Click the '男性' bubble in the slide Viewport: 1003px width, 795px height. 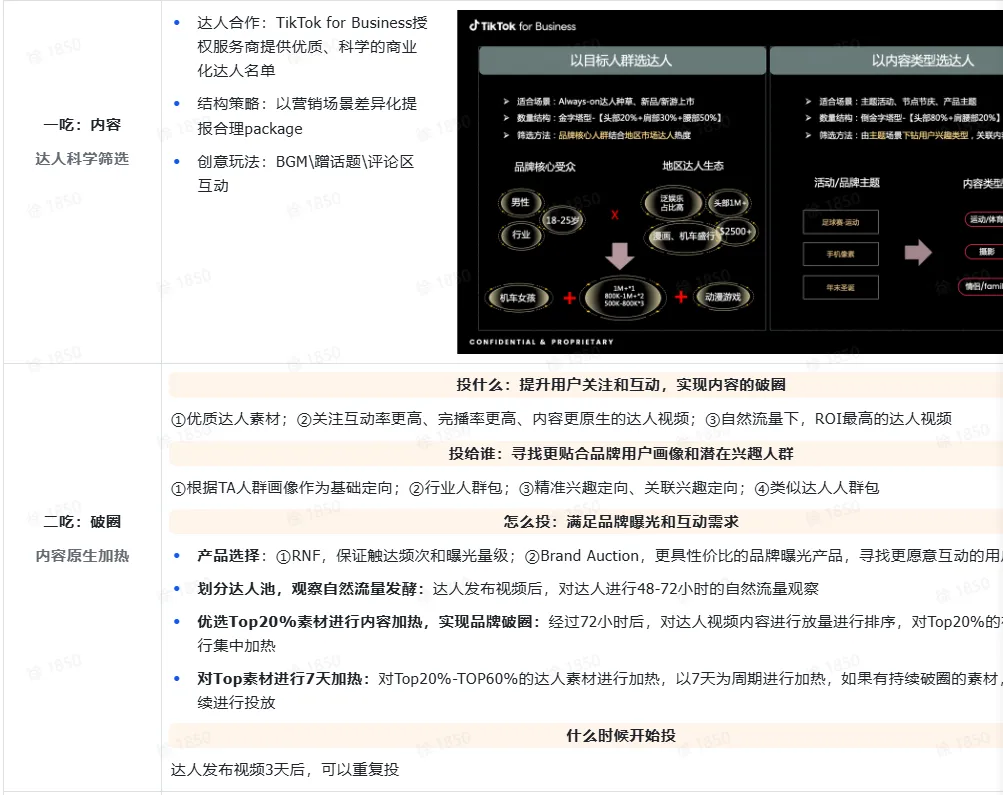point(520,203)
